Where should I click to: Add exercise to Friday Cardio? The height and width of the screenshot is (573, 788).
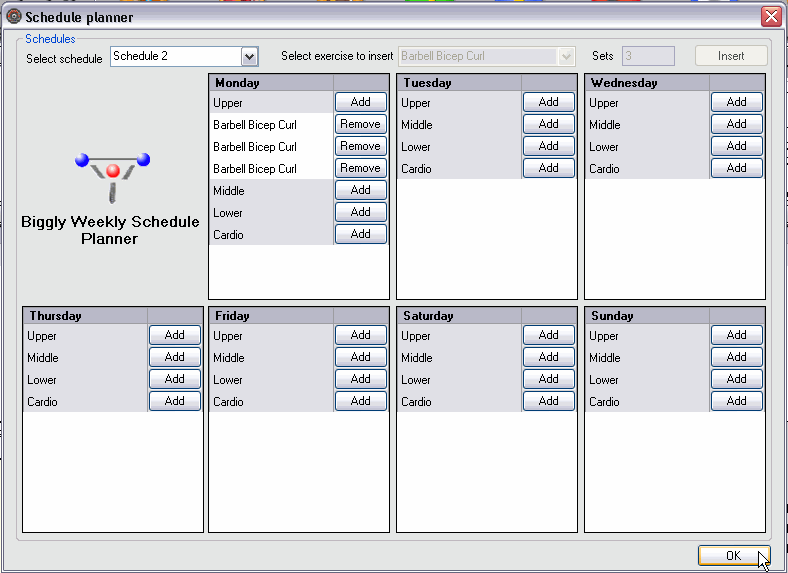tap(360, 401)
